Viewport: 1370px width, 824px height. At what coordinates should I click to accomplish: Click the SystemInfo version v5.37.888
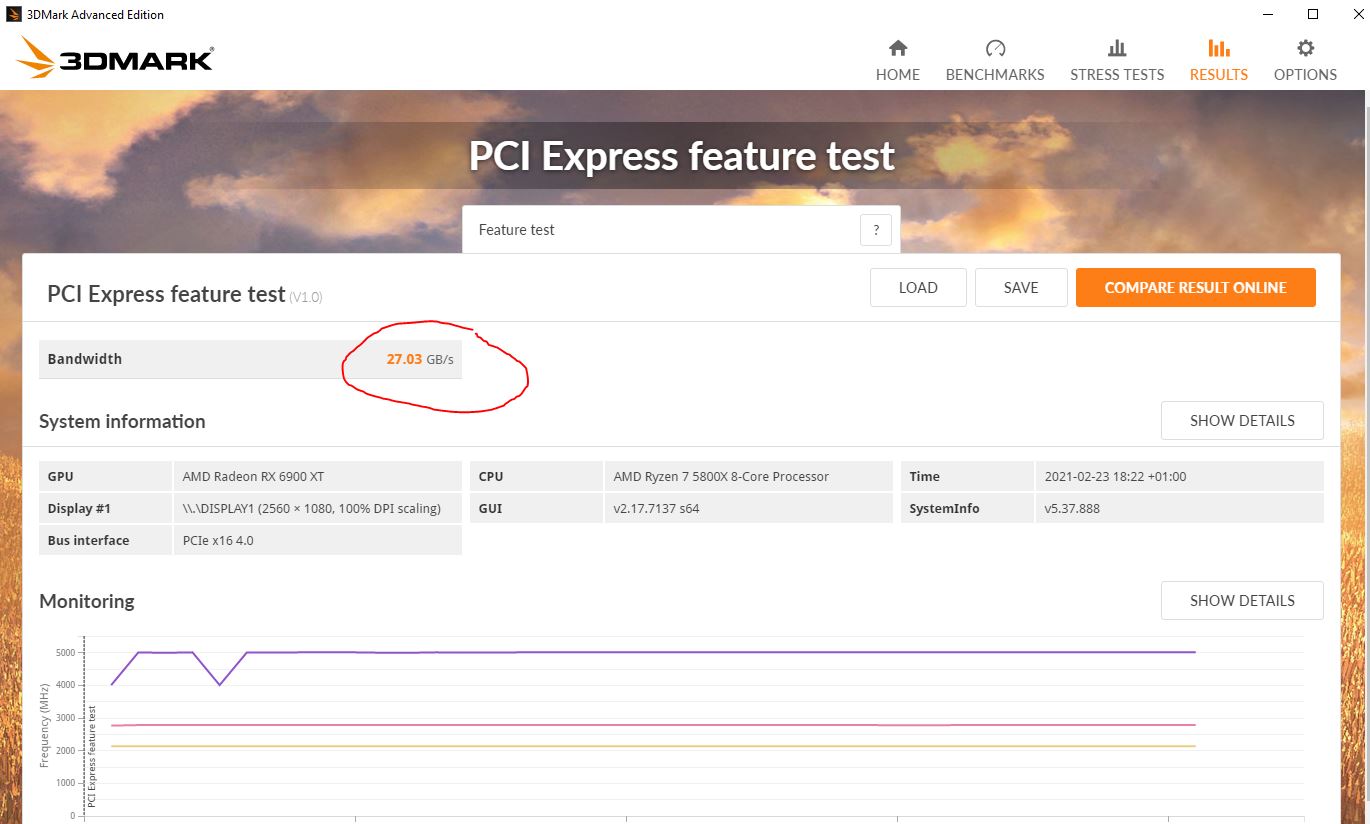(1072, 508)
